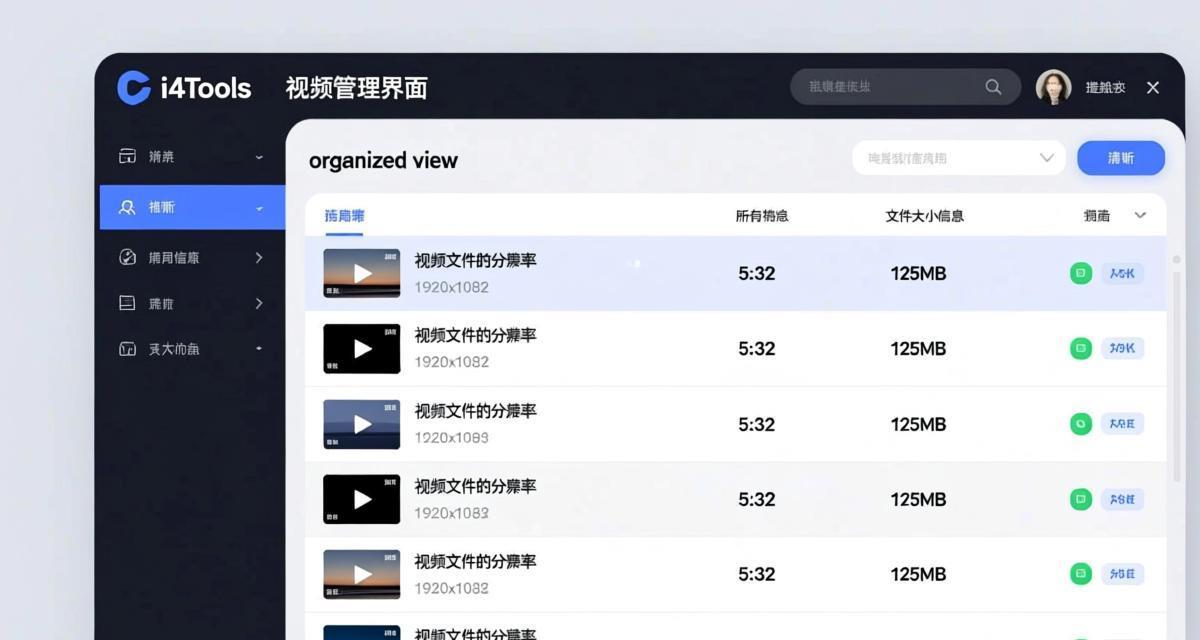Expand the first sidebar menu item chevron
Image resolution: width=1200 pixels, height=640 pixels.
(258, 156)
